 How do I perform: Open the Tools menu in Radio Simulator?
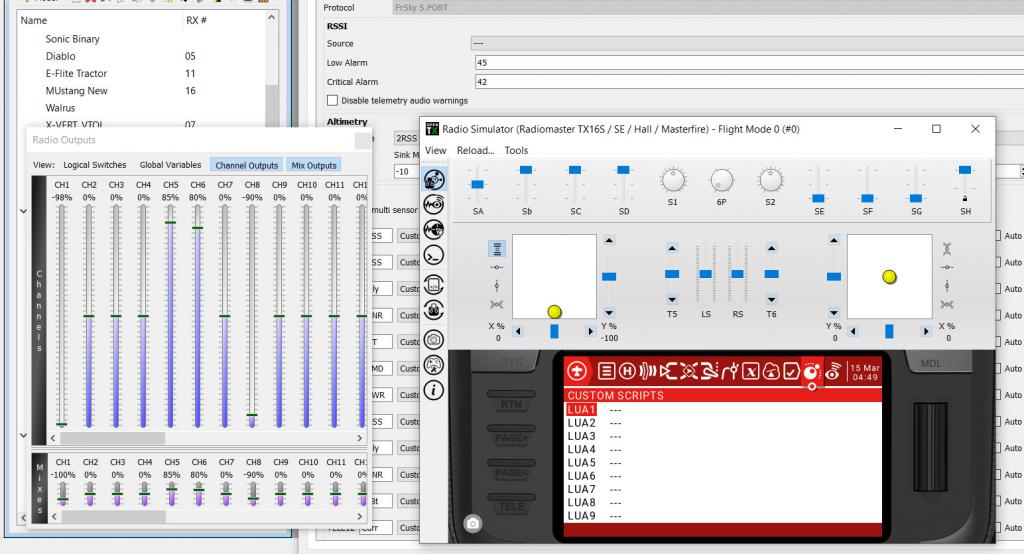pyautogui.click(x=516, y=151)
